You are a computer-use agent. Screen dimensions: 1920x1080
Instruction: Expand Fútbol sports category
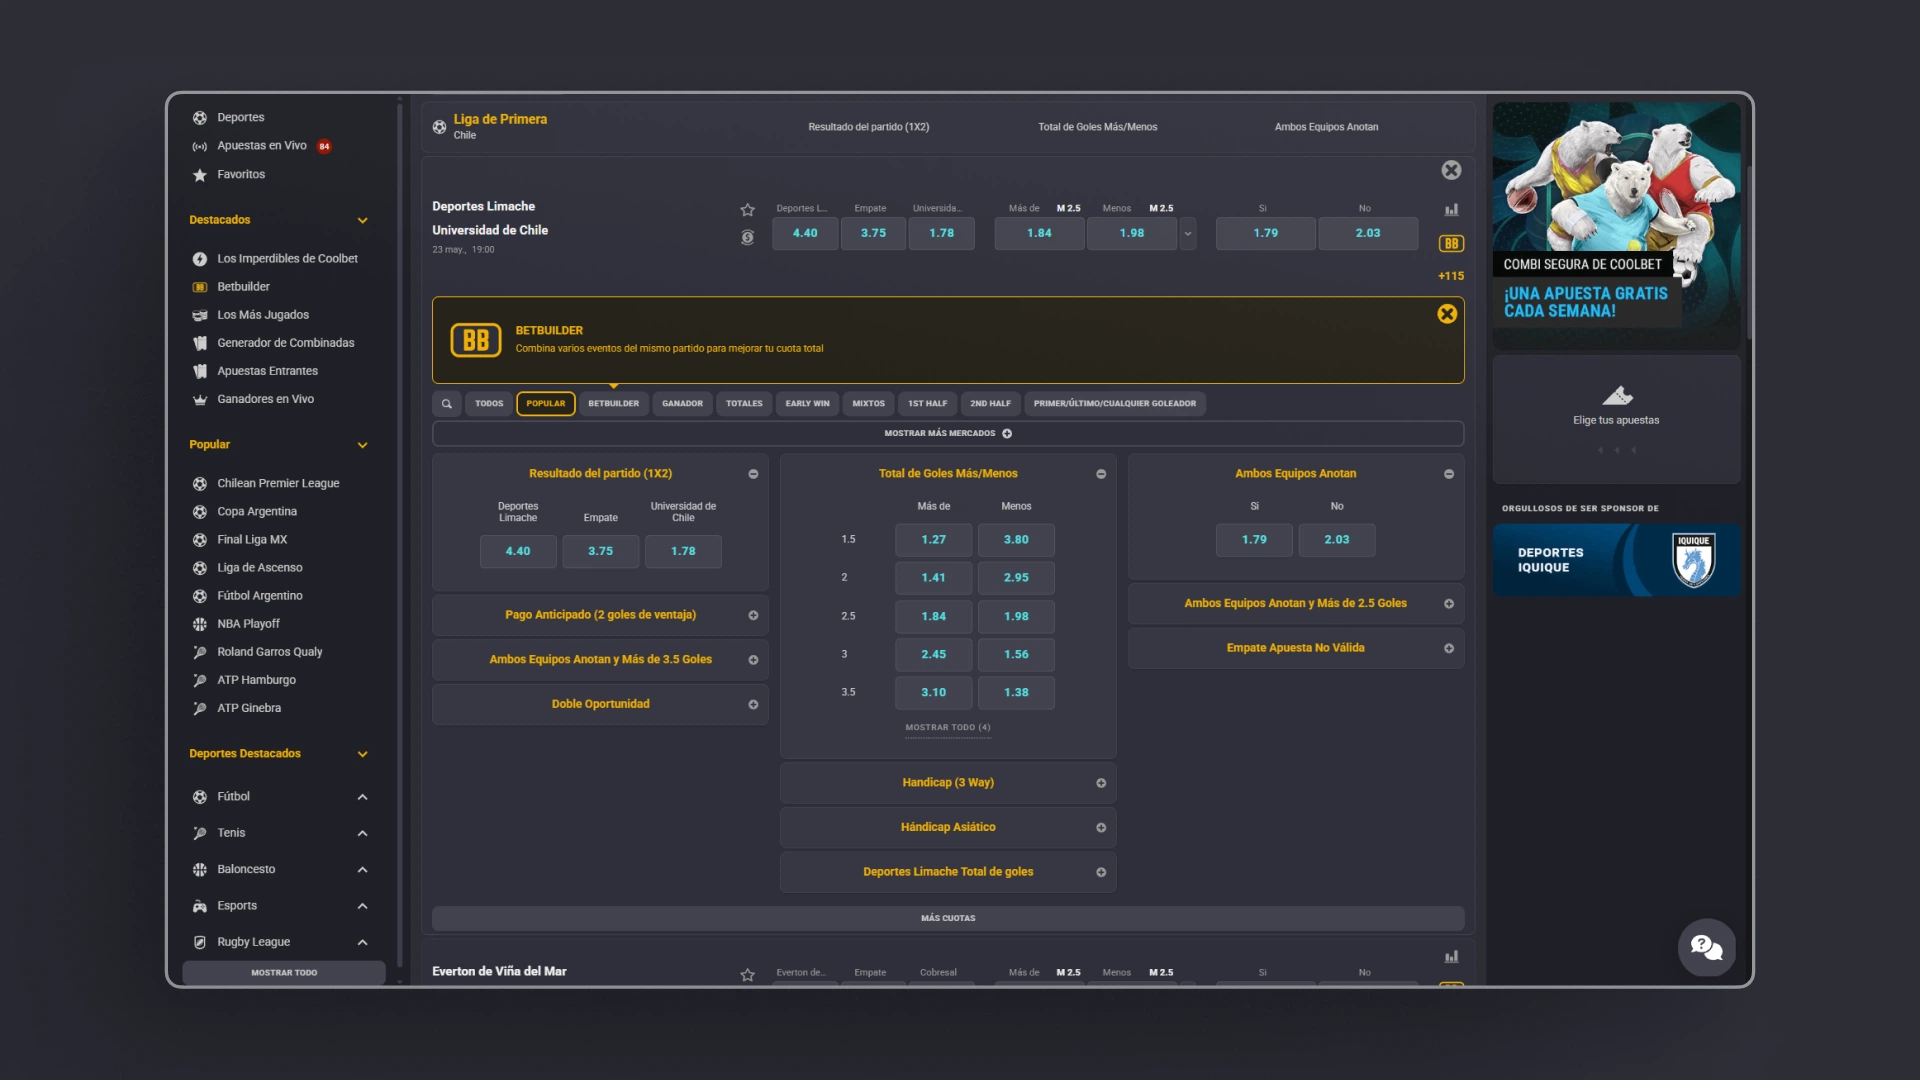(x=362, y=797)
